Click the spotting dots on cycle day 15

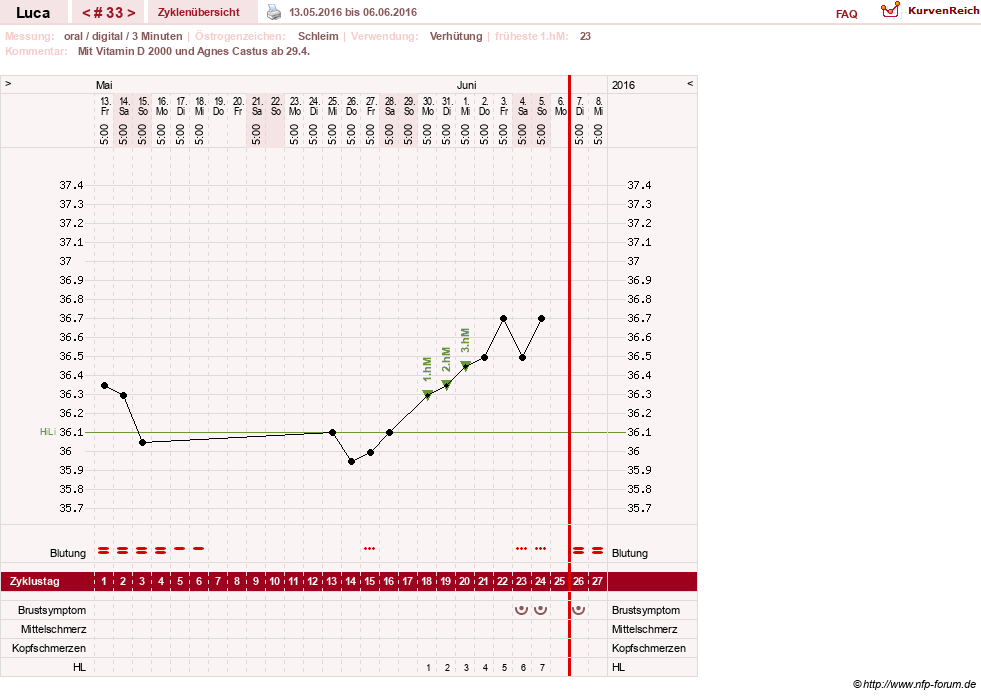coord(370,548)
